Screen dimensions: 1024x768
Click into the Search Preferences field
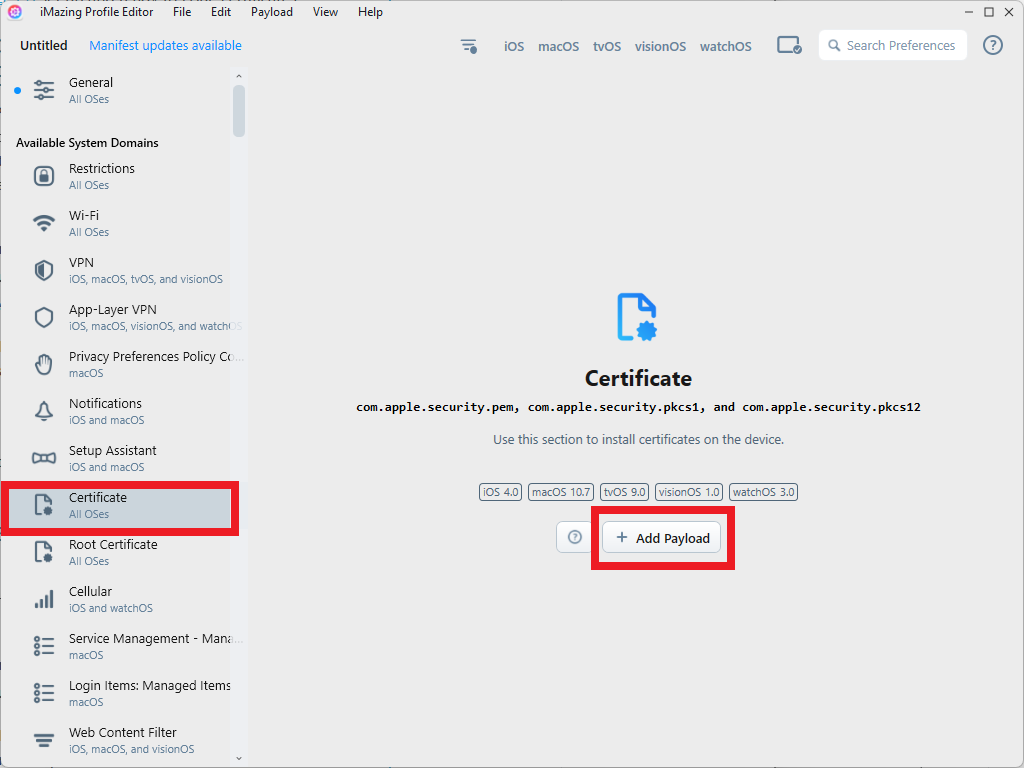pos(893,45)
